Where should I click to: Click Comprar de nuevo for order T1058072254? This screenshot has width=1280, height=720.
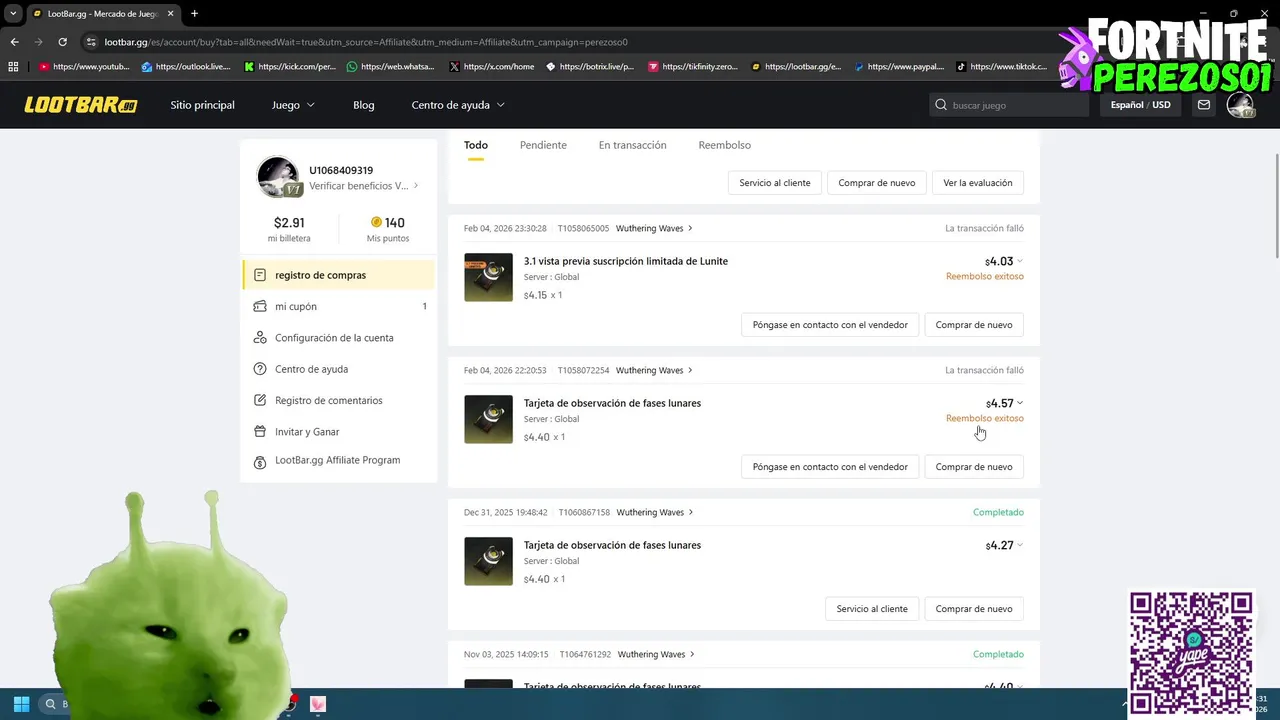[974, 467]
